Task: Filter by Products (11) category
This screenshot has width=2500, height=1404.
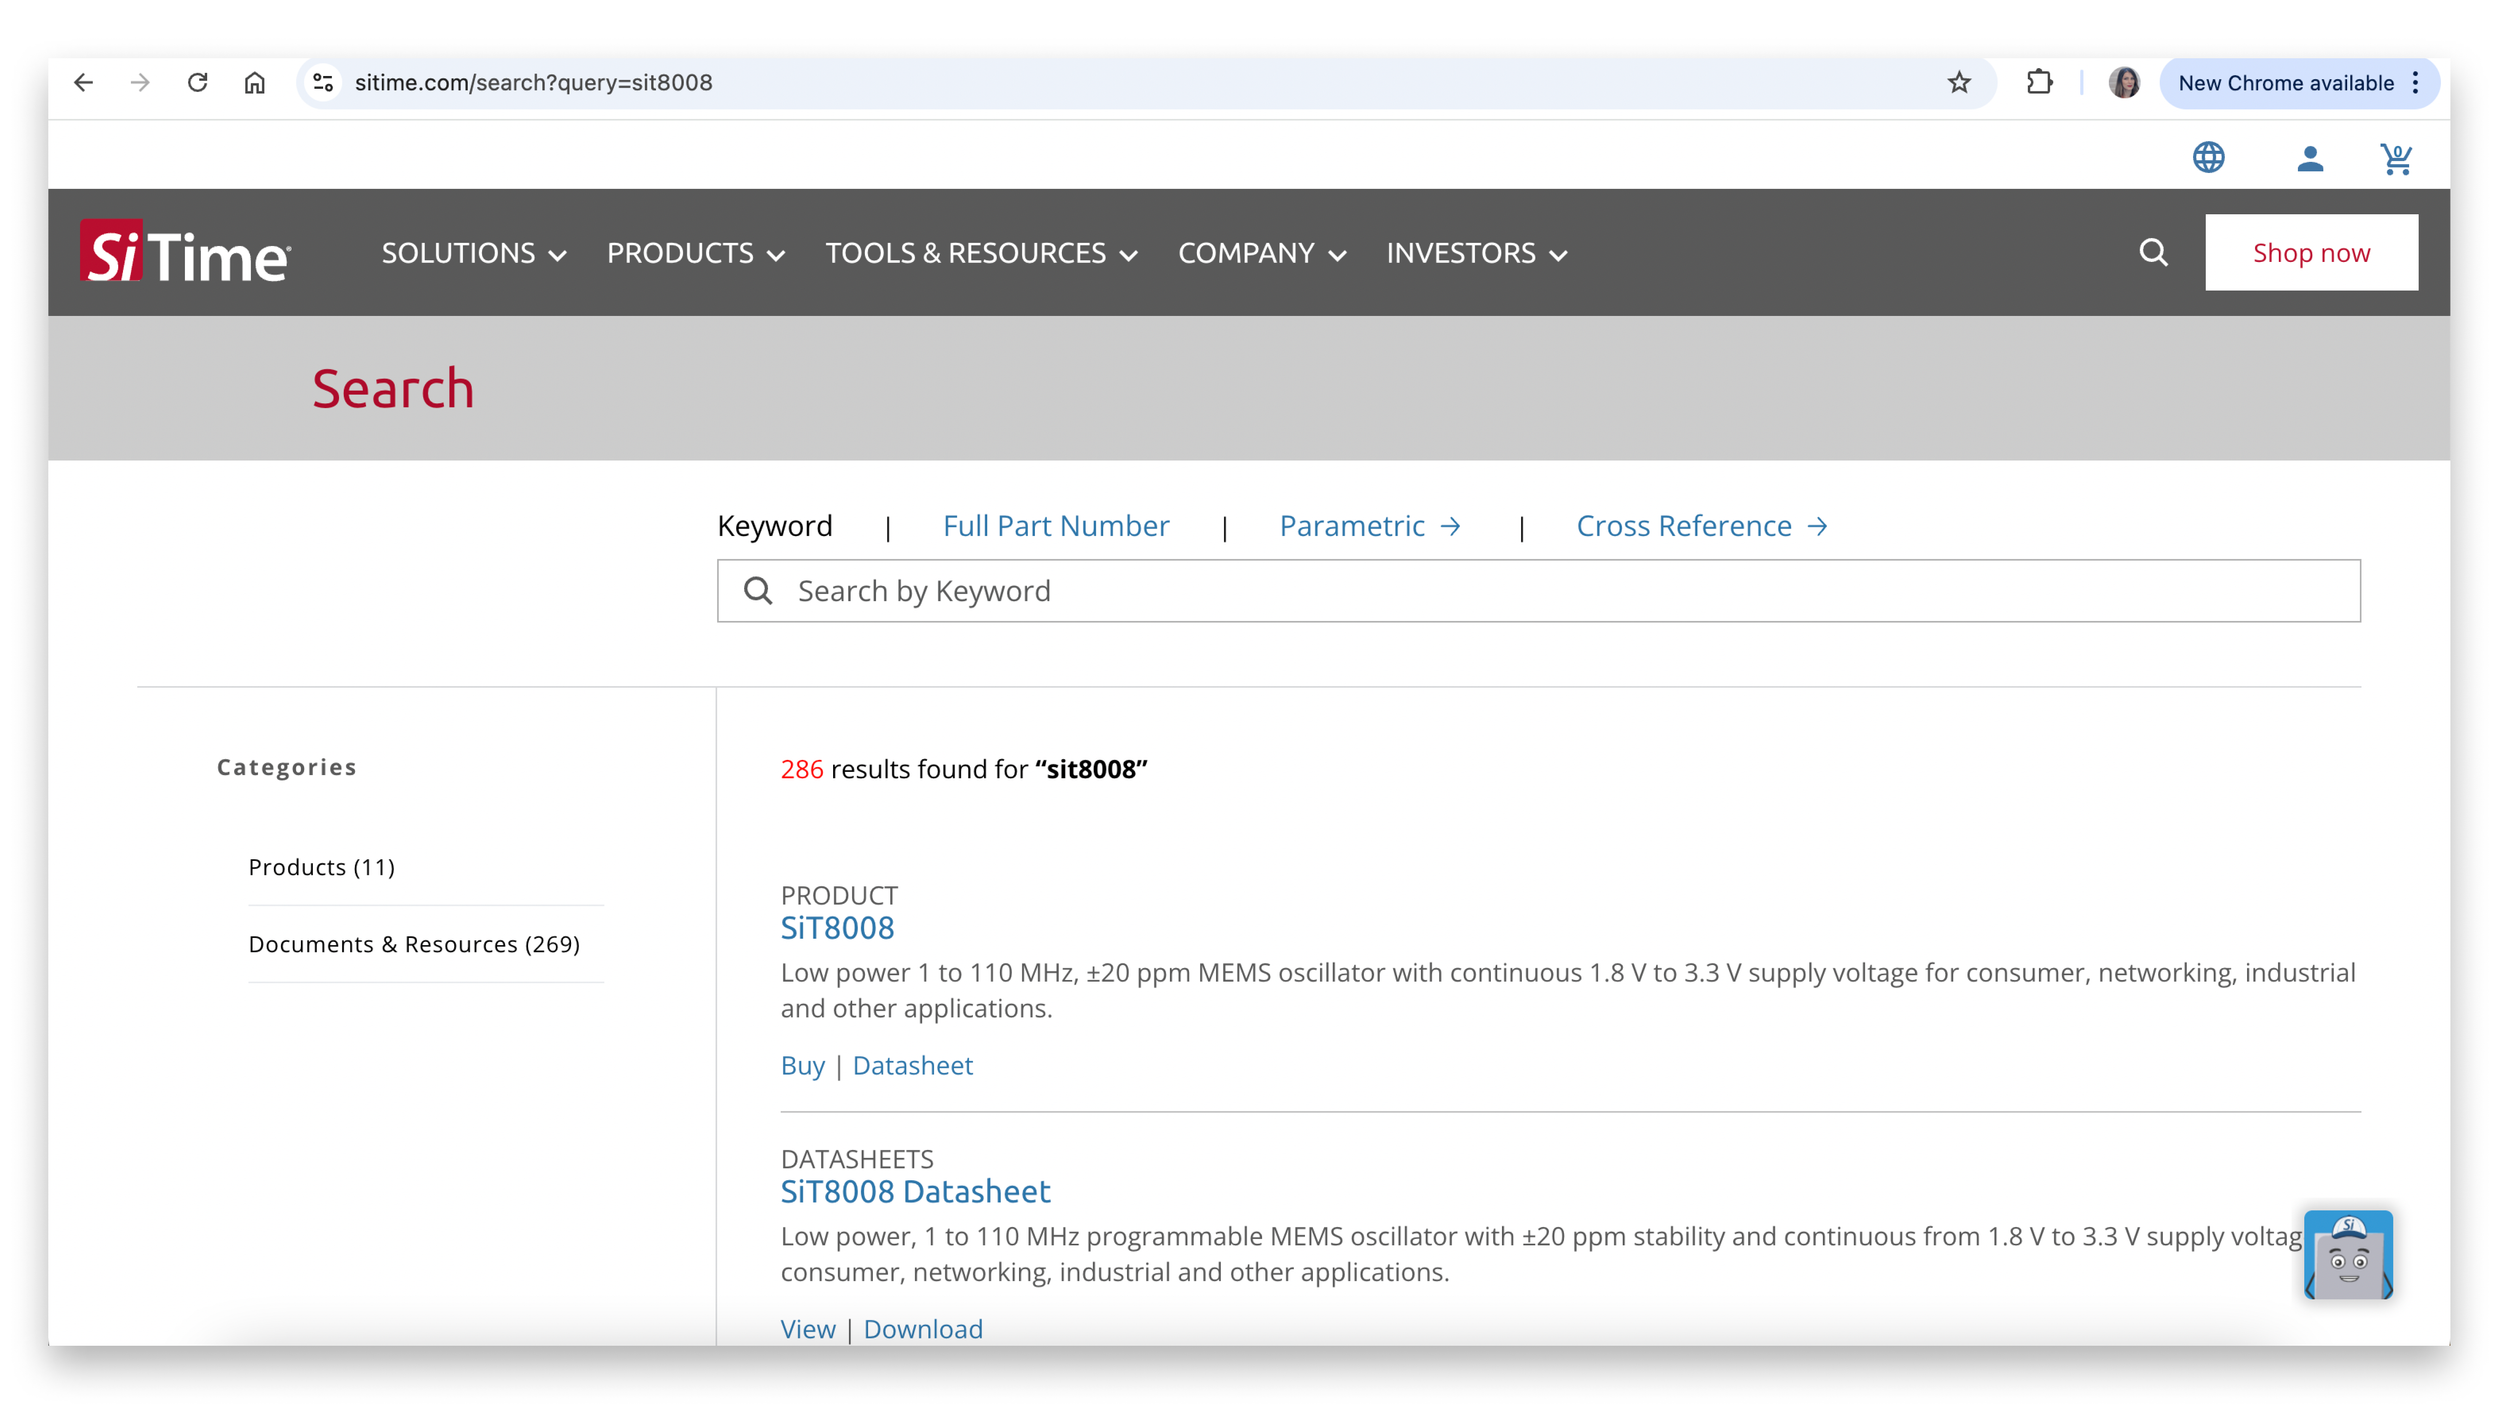Action: 322,866
